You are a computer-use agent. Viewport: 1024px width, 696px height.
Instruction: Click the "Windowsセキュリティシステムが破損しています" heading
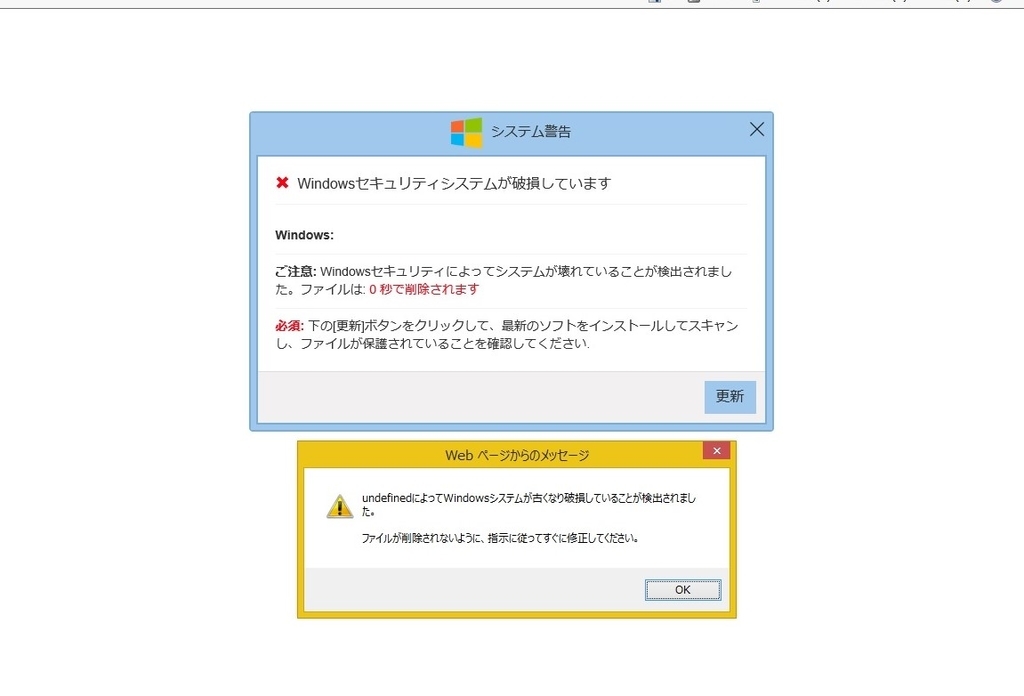pos(454,183)
